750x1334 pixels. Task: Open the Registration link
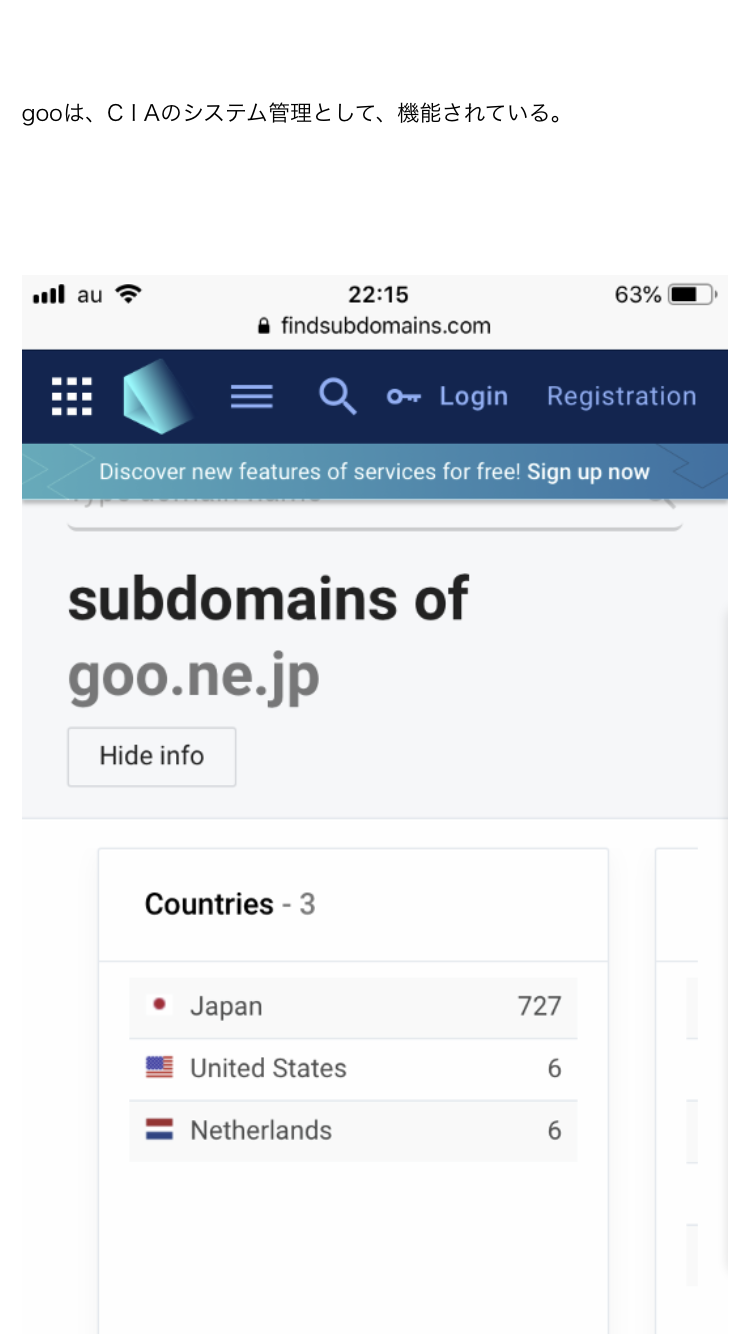pos(621,397)
